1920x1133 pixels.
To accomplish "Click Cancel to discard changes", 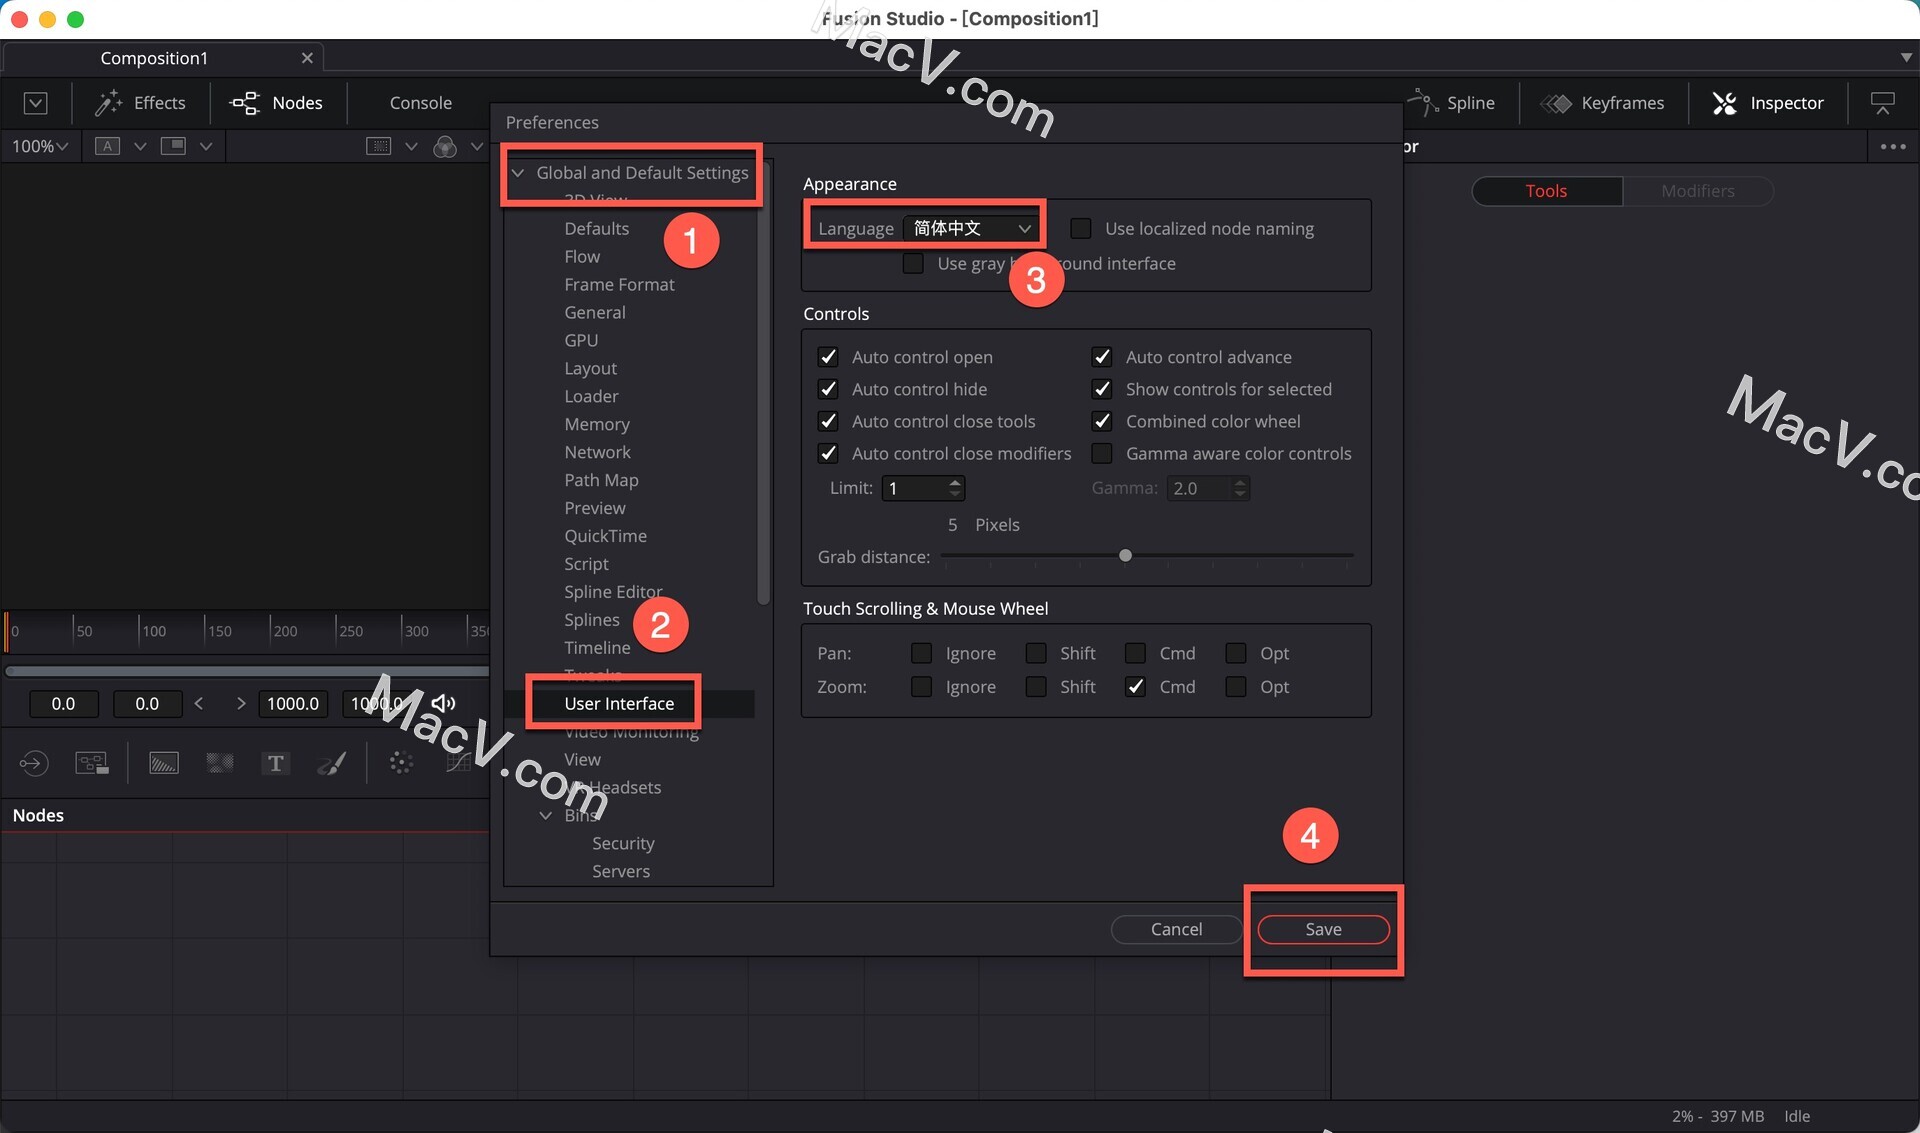I will [1177, 929].
